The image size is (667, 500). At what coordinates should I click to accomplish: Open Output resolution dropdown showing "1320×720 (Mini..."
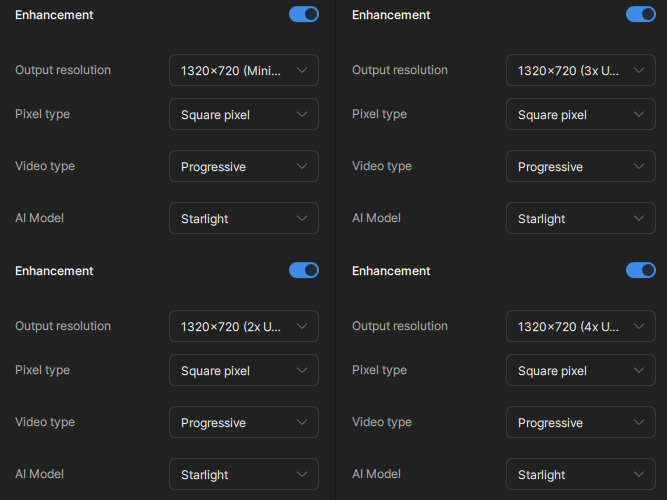244,70
